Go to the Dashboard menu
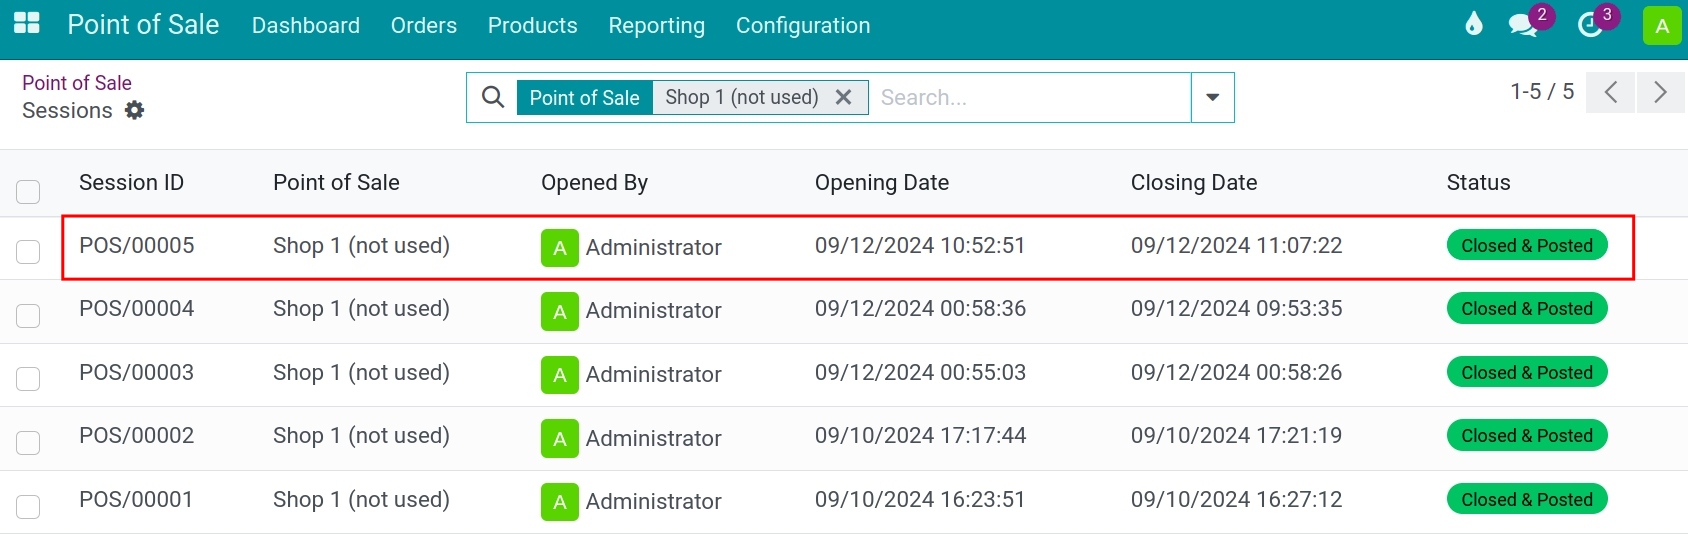The width and height of the screenshot is (1688, 534). (x=305, y=25)
